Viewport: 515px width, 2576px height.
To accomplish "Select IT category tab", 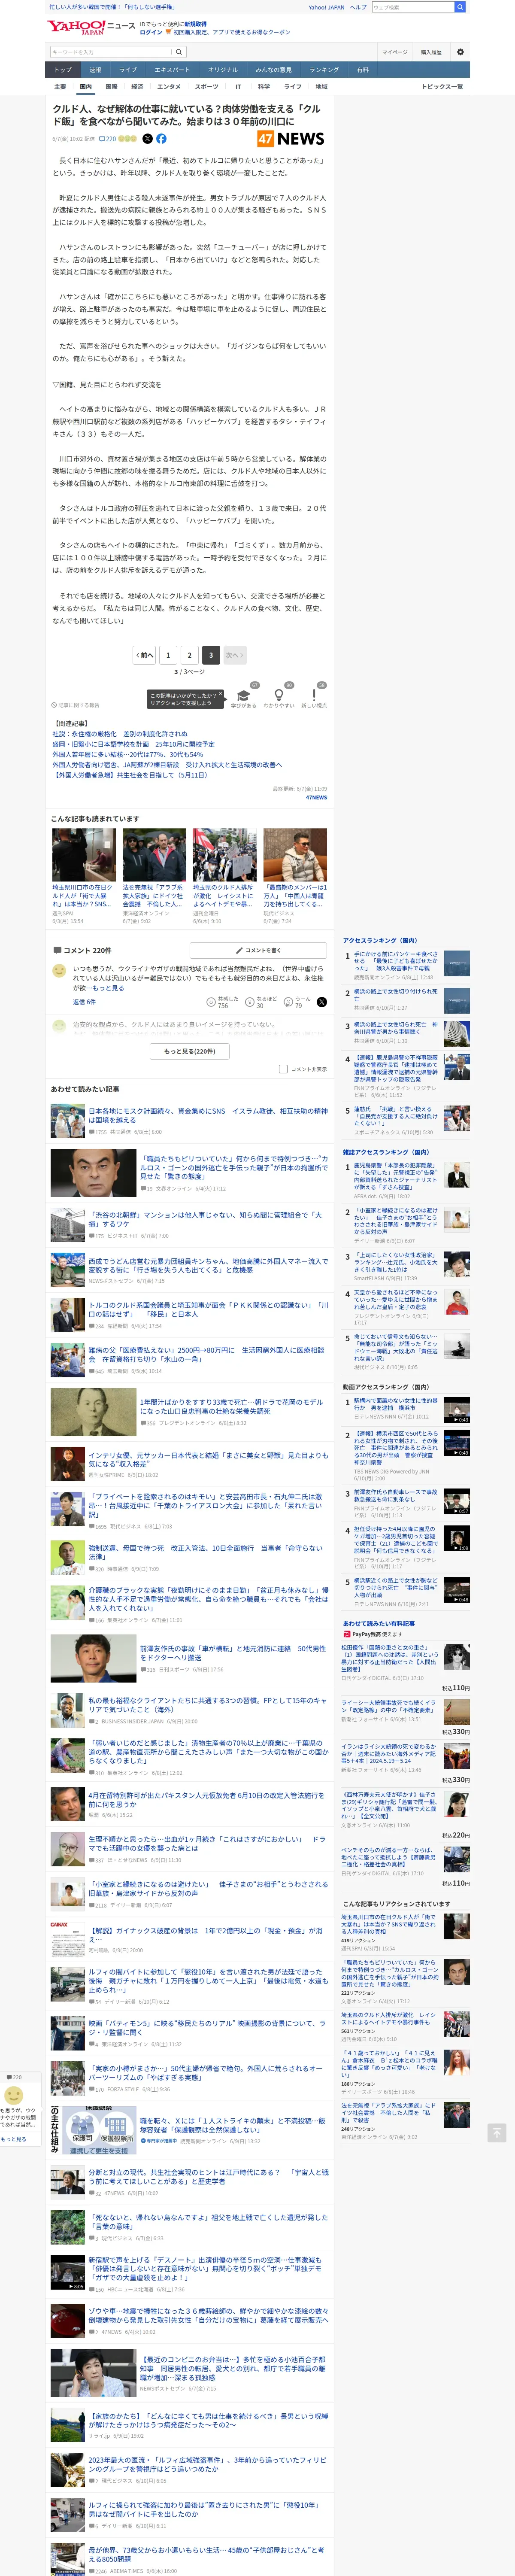I will (x=238, y=87).
